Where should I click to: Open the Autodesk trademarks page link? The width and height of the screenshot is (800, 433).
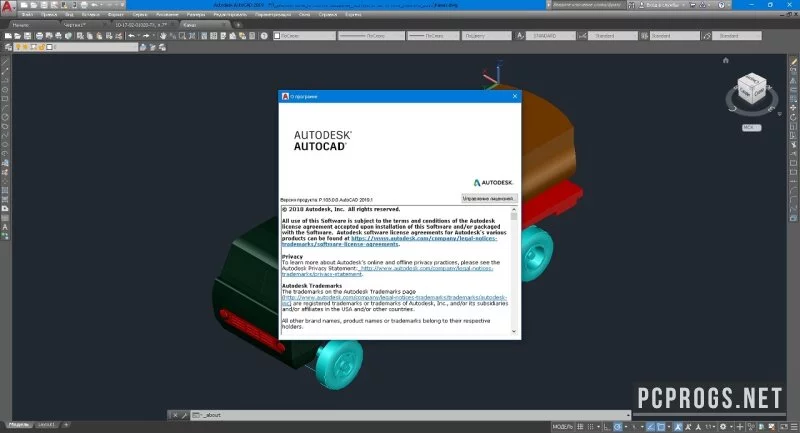point(394,300)
